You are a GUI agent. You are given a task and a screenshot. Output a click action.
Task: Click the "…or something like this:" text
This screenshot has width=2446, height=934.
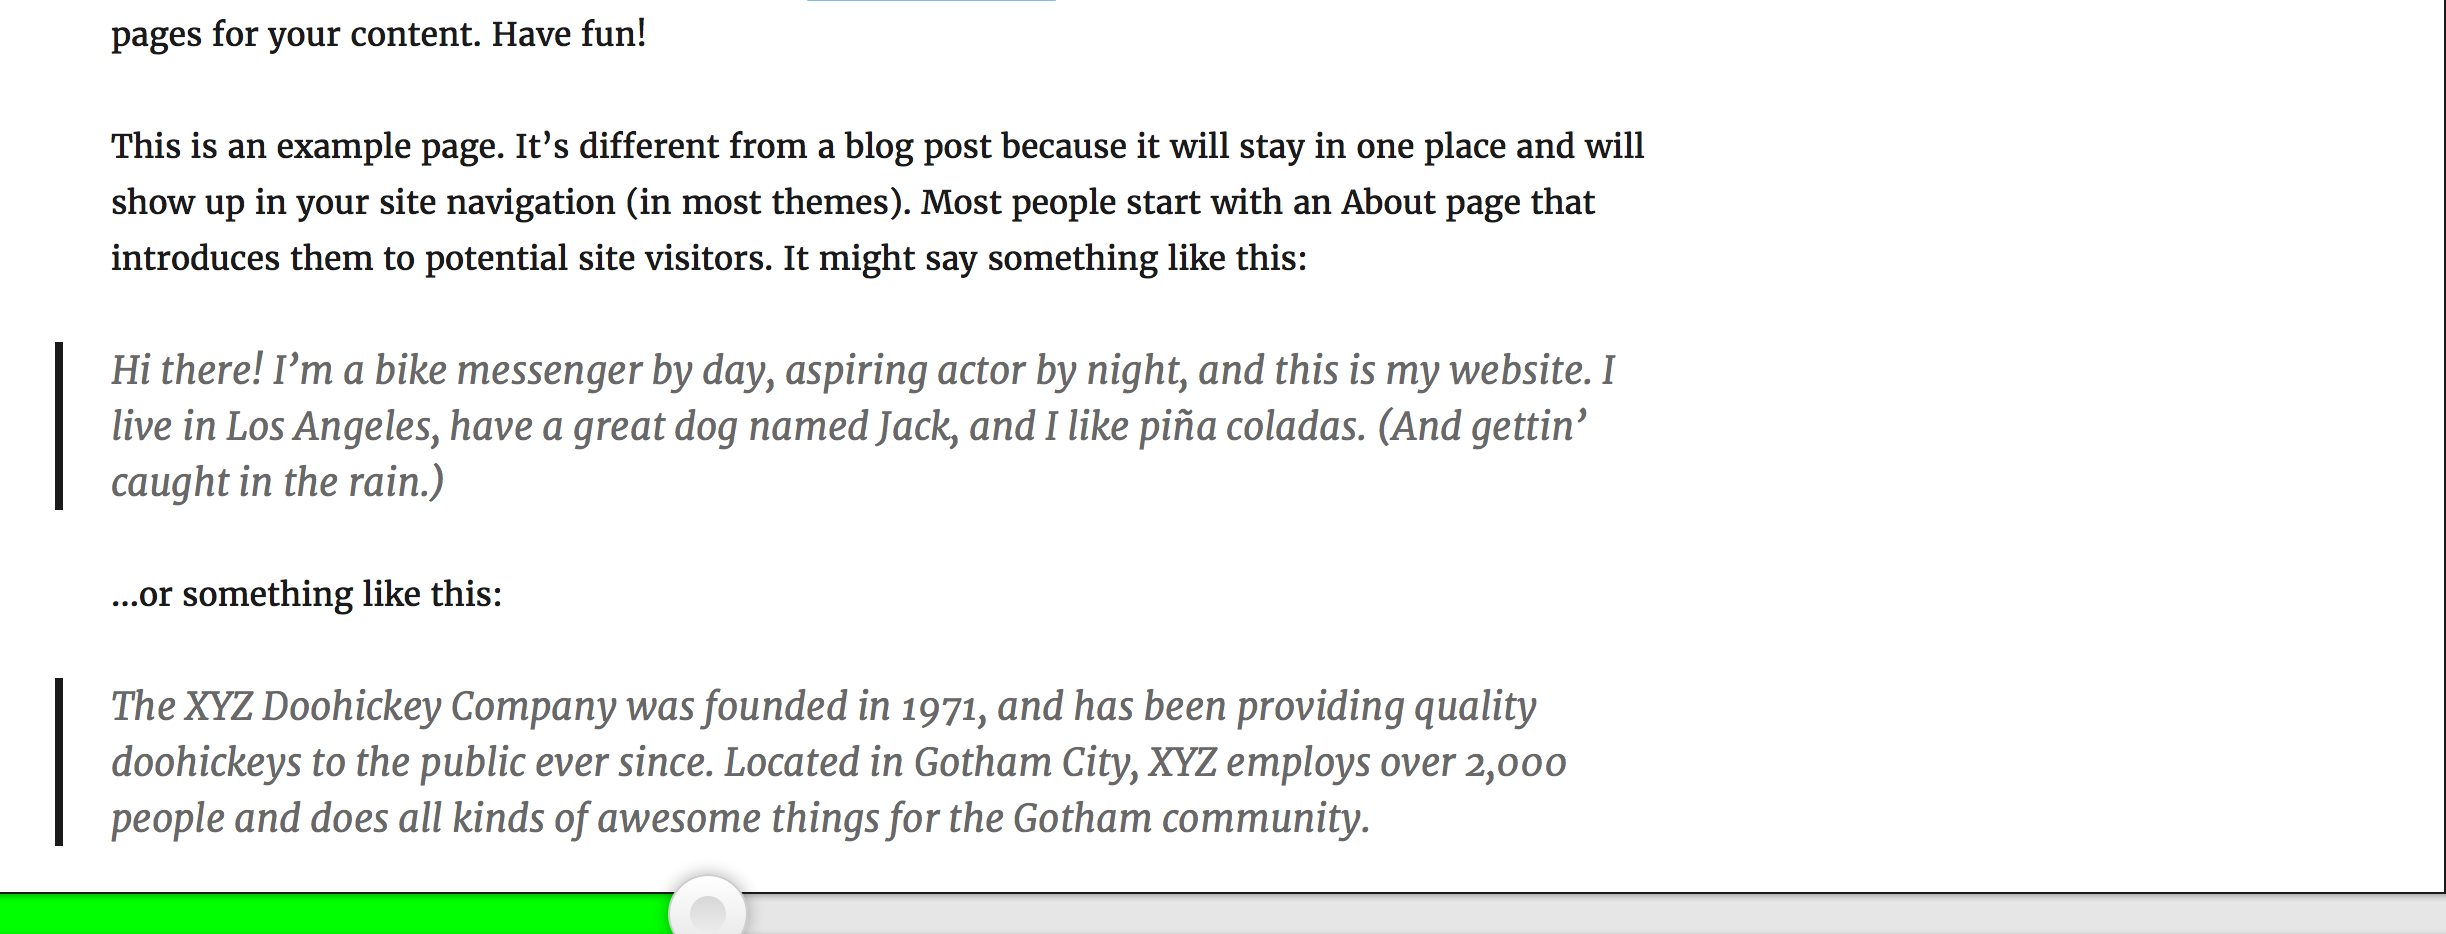pyautogui.click(x=306, y=594)
